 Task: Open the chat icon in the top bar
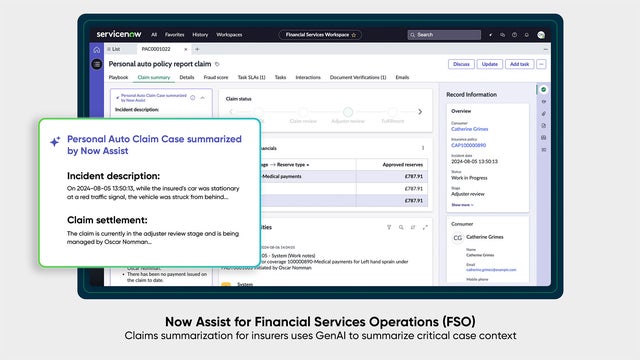[x=502, y=35]
